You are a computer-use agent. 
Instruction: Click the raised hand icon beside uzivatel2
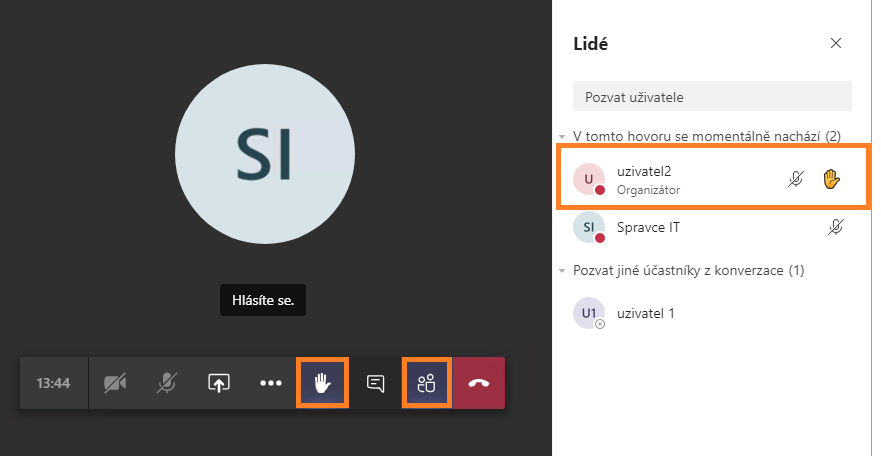(x=831, y=179)
